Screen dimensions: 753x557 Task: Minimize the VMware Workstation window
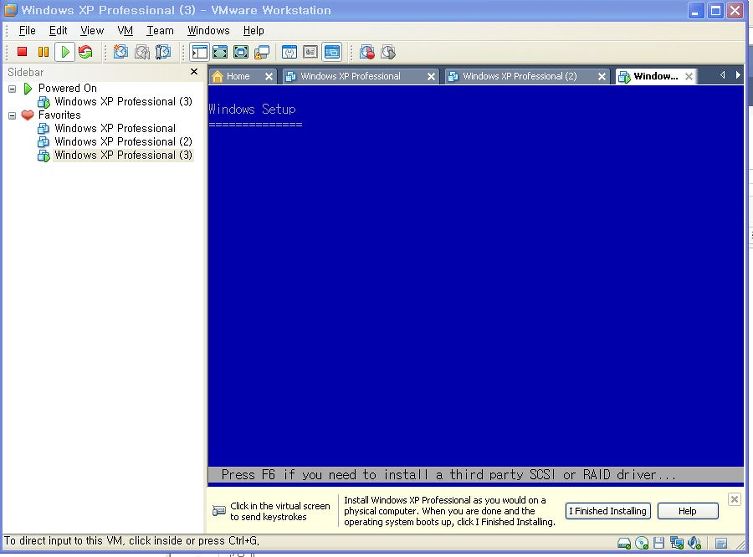696,11
